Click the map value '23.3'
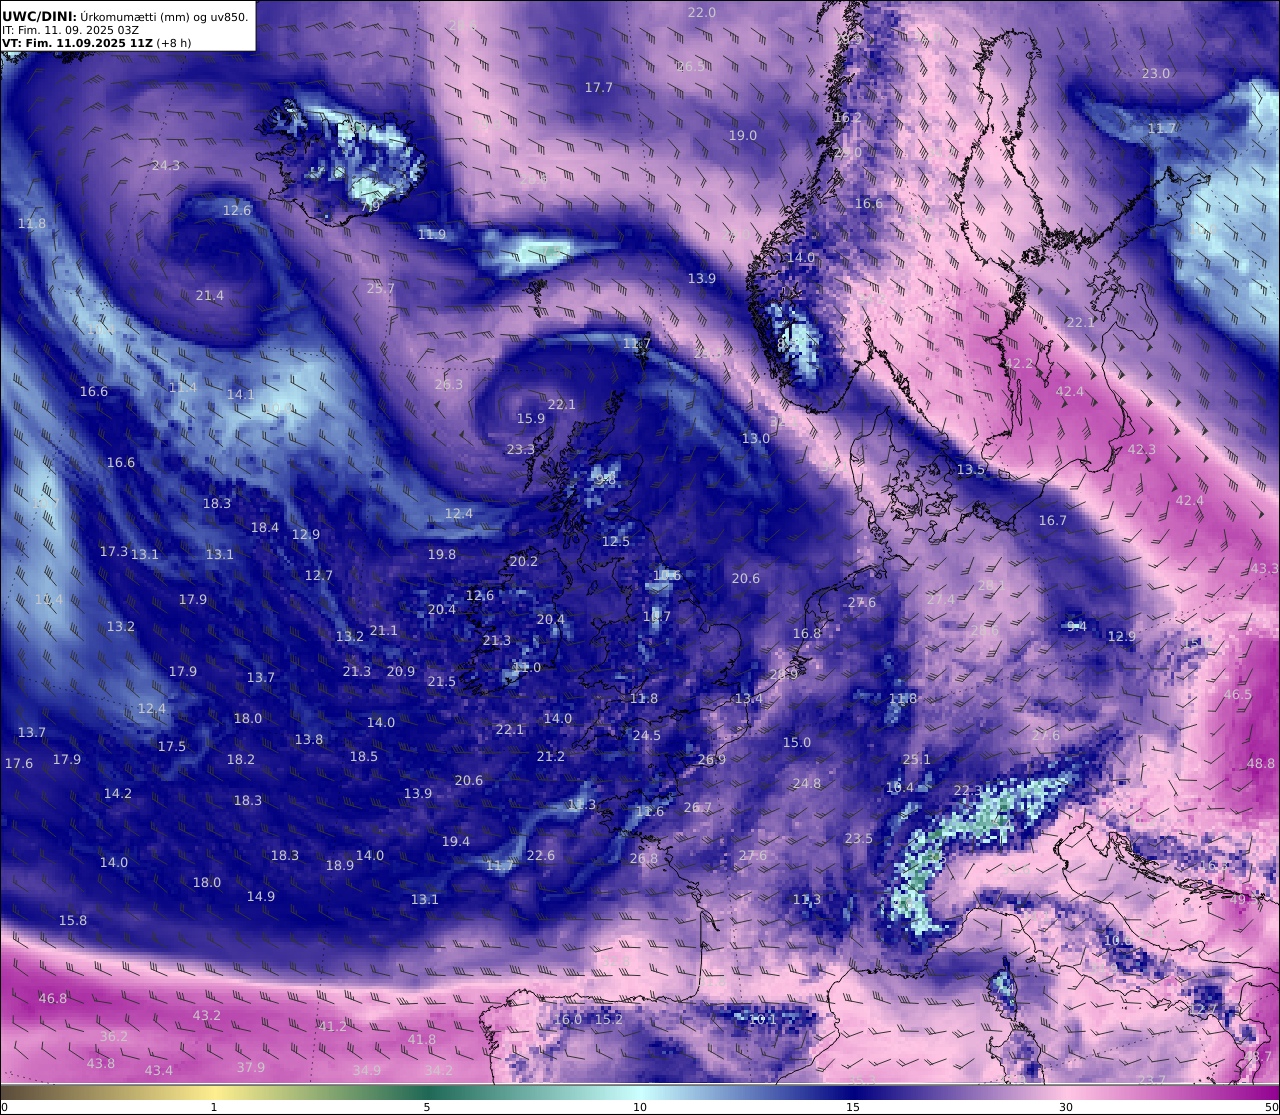 click(x=520, y=449)
